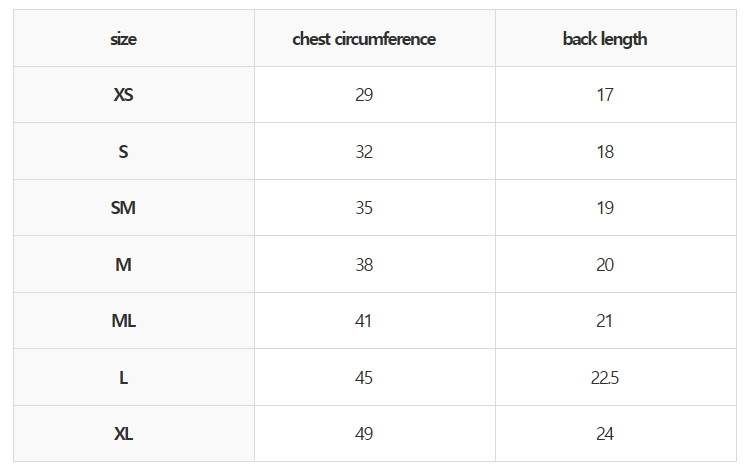
Task: Select the ML size row label
Action: (x=124, y=321)
